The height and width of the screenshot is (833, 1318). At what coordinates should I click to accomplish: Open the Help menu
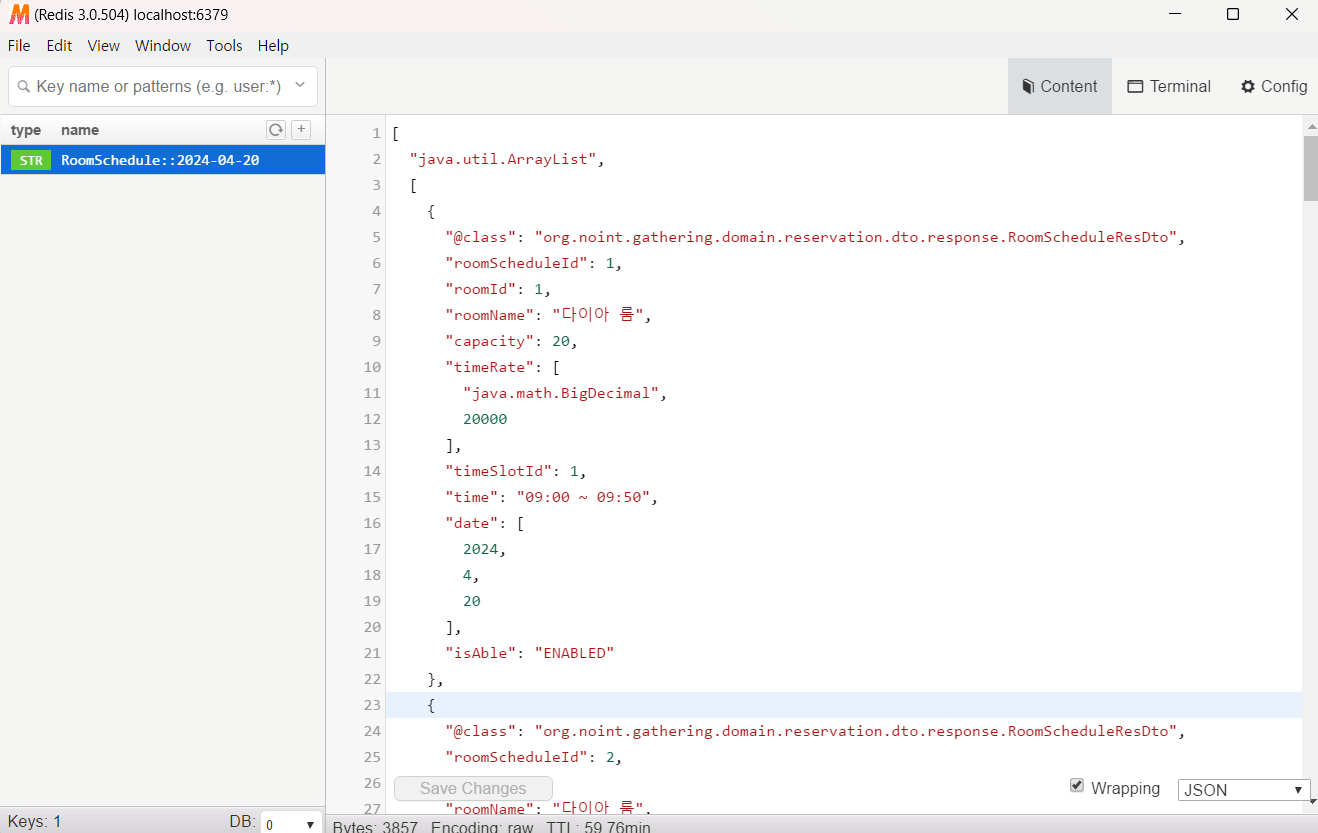pos(273,46)
